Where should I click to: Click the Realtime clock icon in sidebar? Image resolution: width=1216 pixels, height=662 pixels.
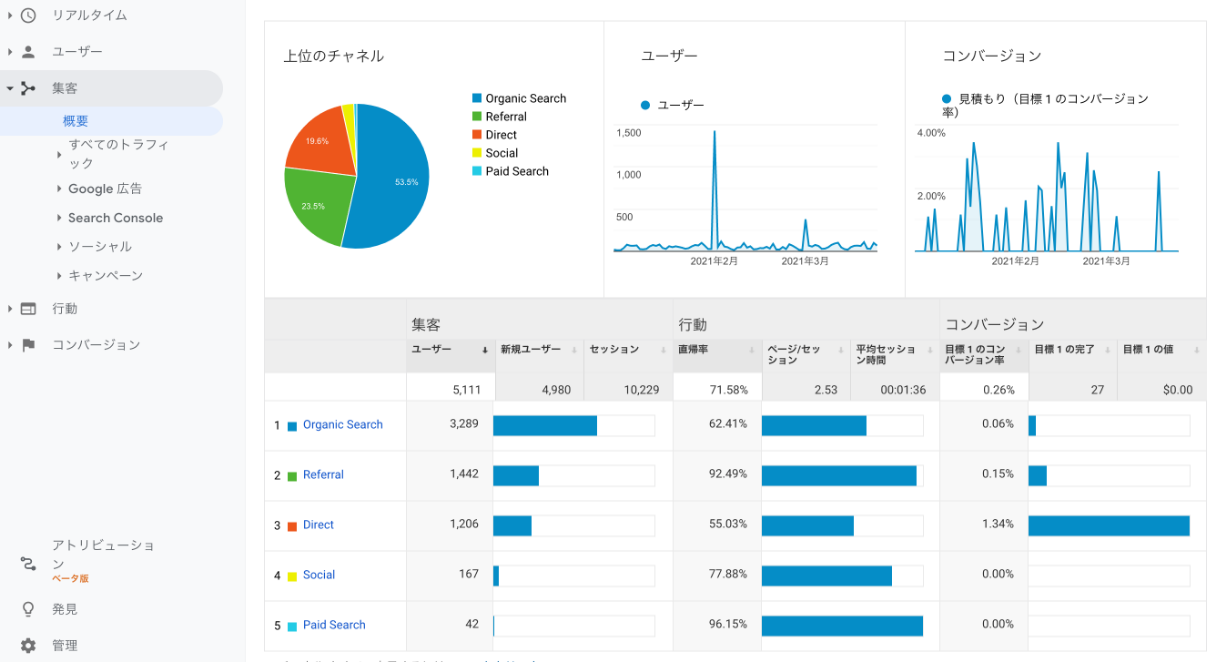(x=28, y=15)
